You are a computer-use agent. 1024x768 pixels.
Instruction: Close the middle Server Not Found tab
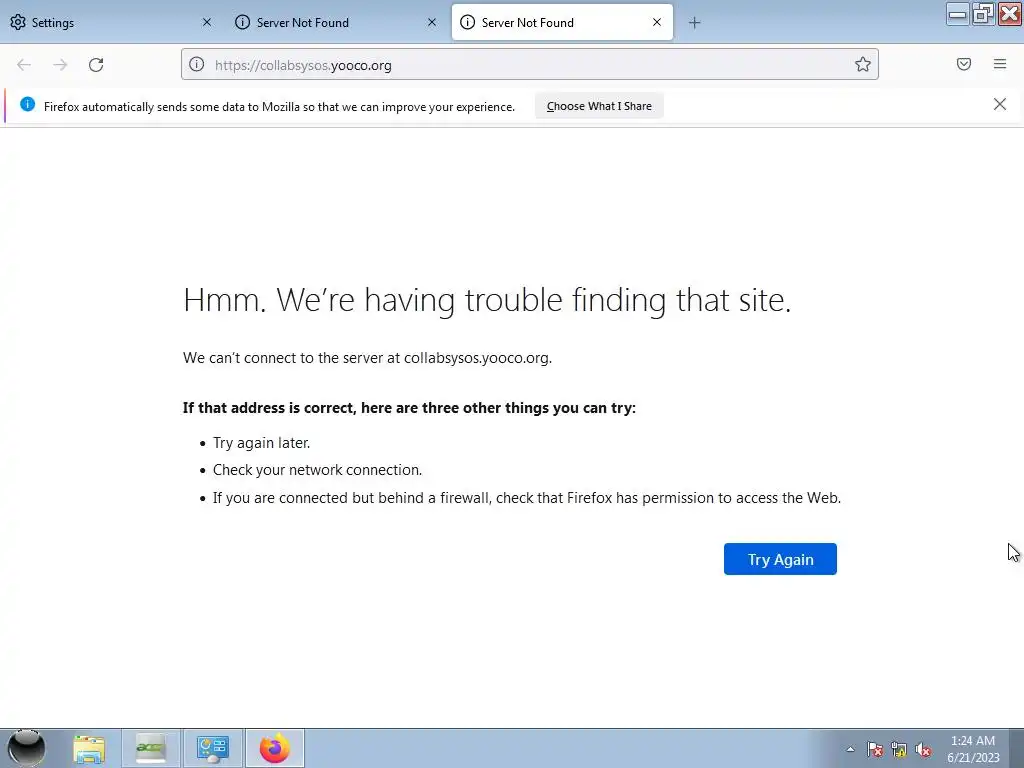[x=432, y=22]
